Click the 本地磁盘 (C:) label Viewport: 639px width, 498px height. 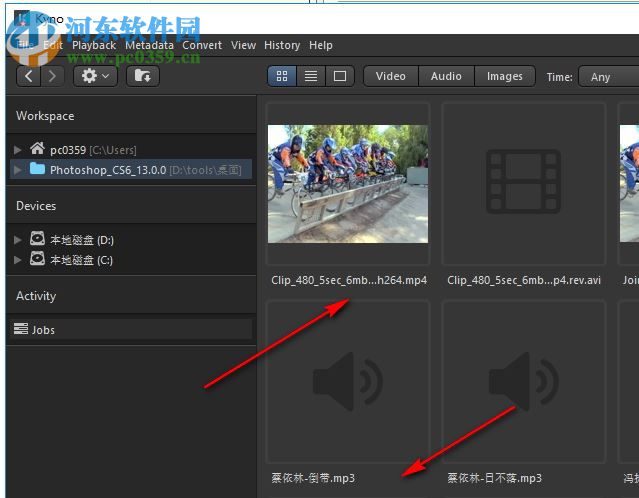82,260
